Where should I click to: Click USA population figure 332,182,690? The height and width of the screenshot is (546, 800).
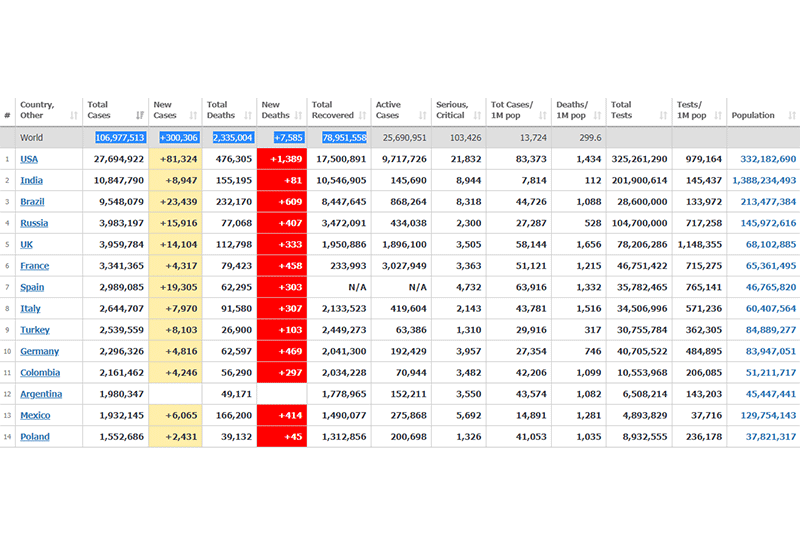[x=768, y=159]
